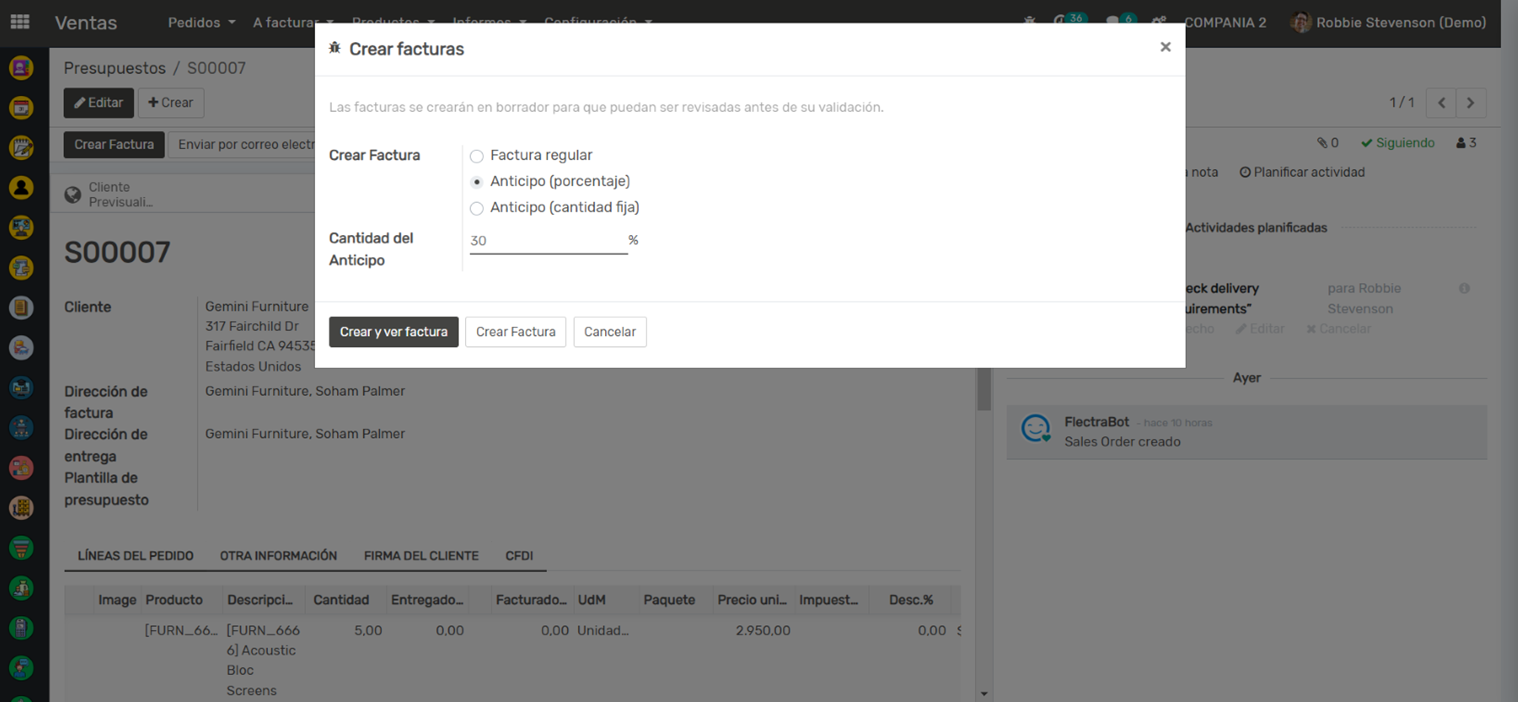This screenshot has width=1518, height=702.
Task: Select the Anticipo (porcentaje) radio option
Action: pos(477,182)
